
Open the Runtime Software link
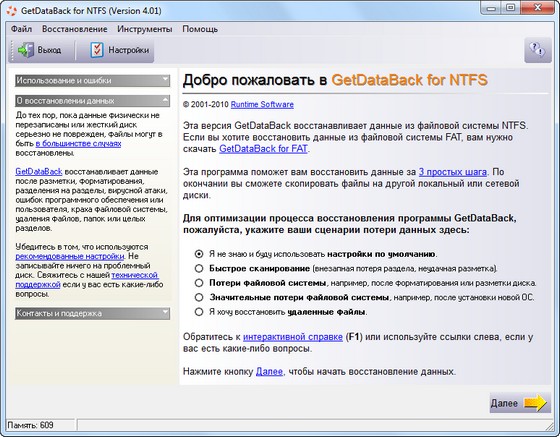coord(262,105)
